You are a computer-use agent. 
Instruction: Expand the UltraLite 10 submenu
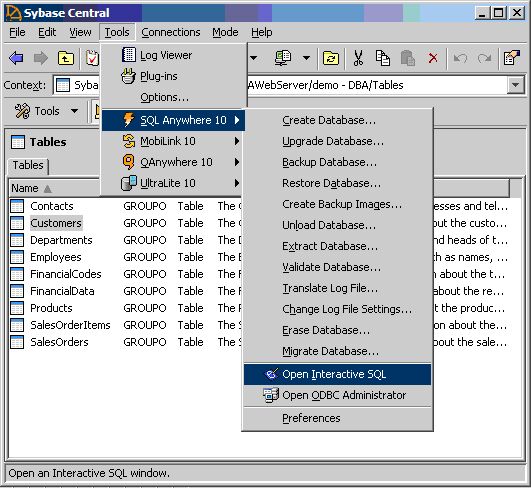(x=237, y=183)
